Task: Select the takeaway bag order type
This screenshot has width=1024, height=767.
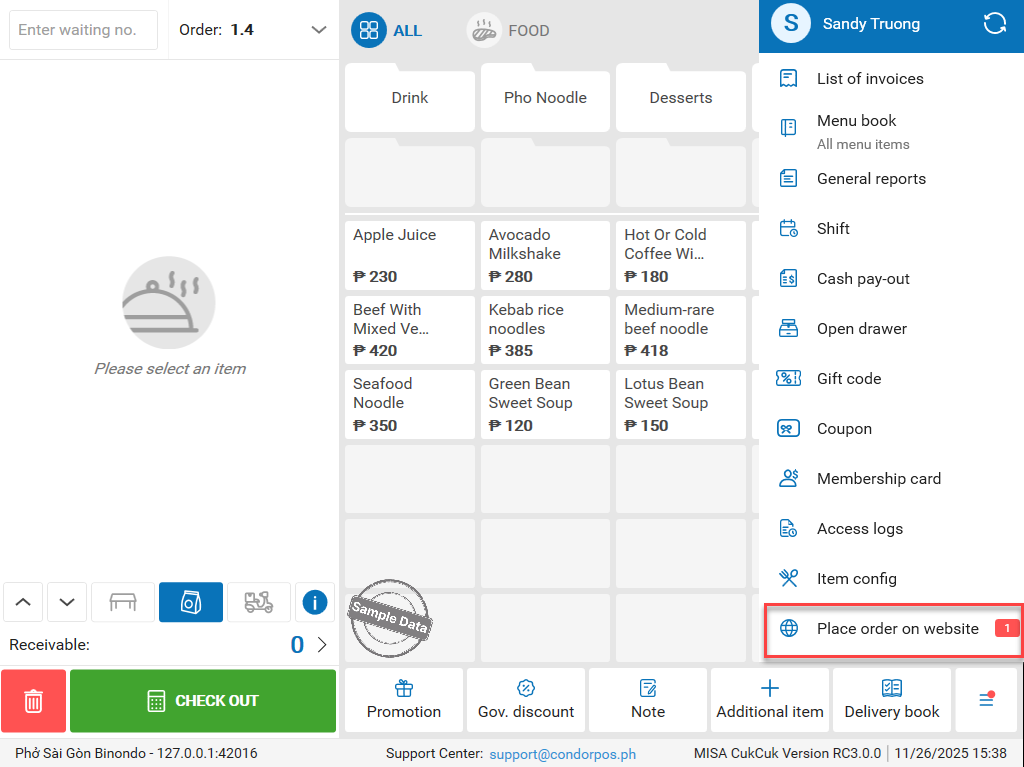Action: click(x=191, y=602)
